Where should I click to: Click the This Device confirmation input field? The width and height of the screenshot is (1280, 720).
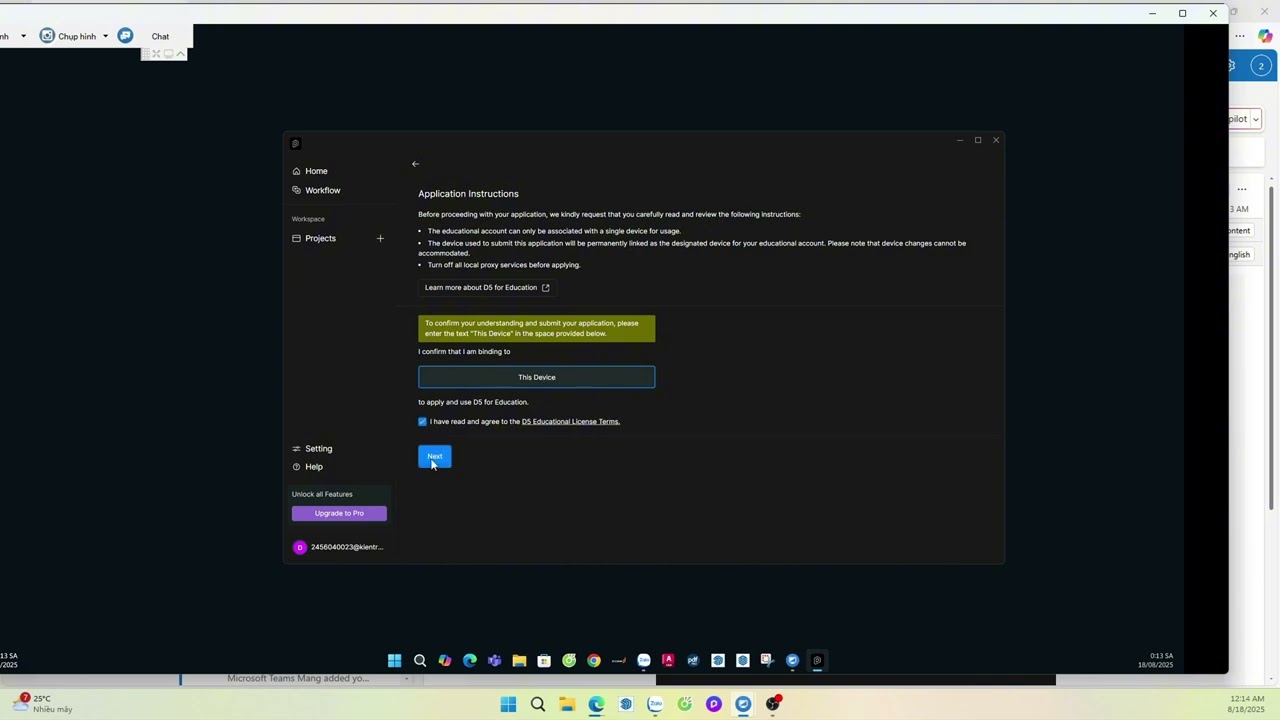coord(537,377)
